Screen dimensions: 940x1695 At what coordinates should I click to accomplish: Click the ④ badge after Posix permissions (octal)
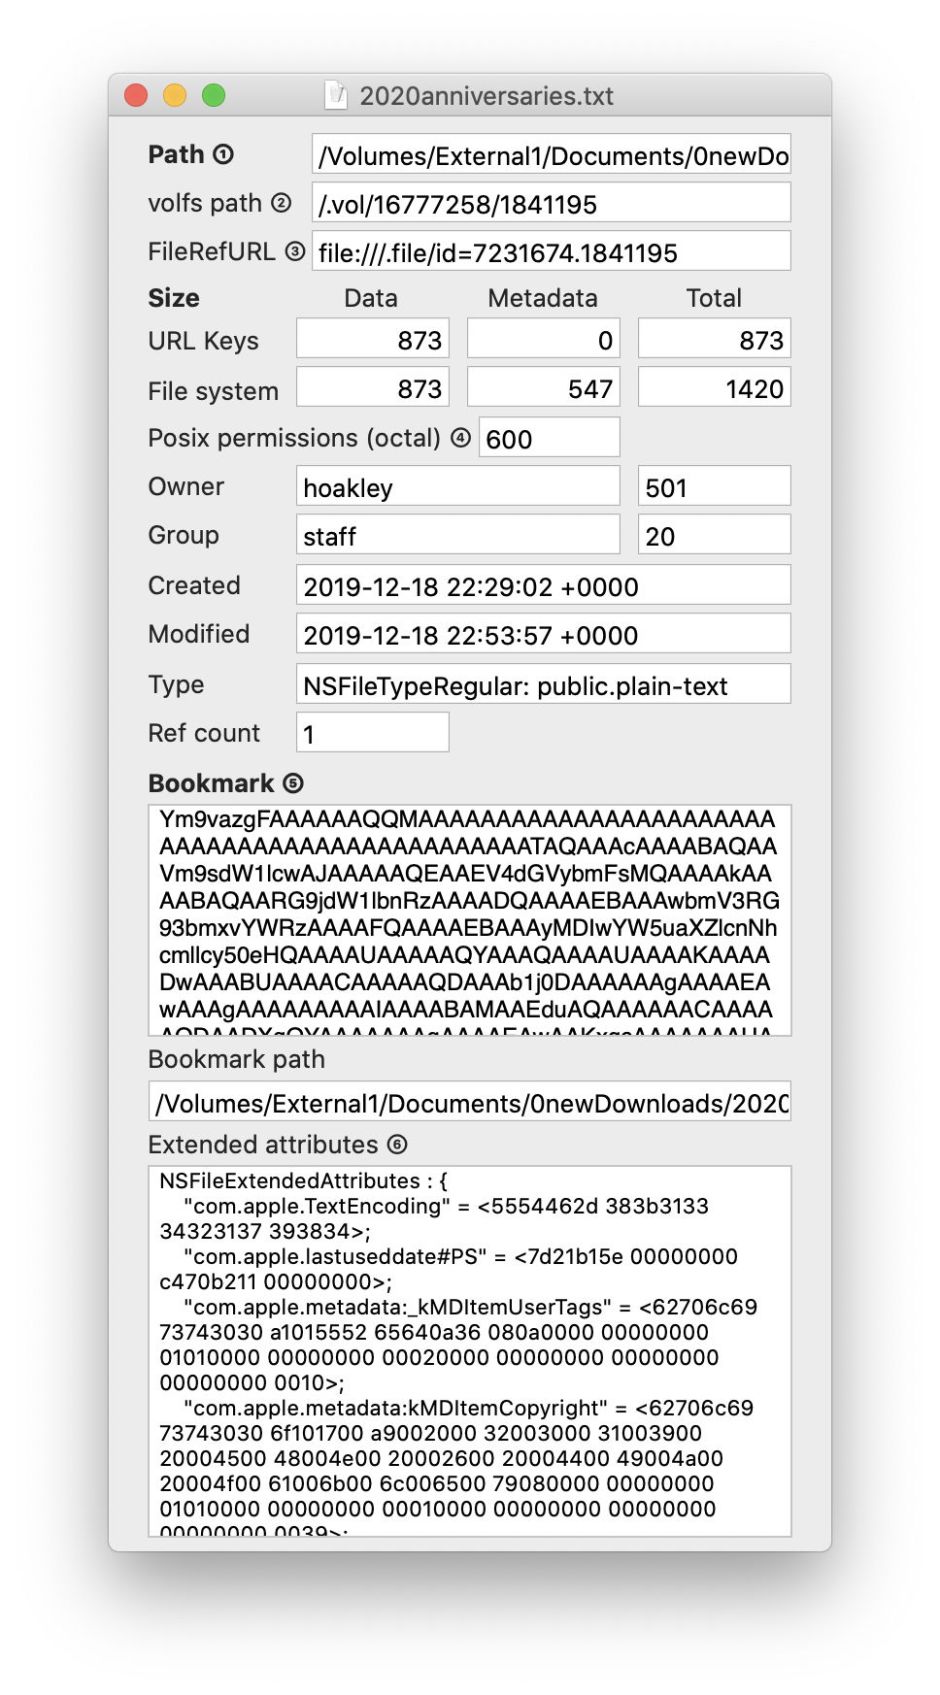pyautogui.click(x=460, y=437)
